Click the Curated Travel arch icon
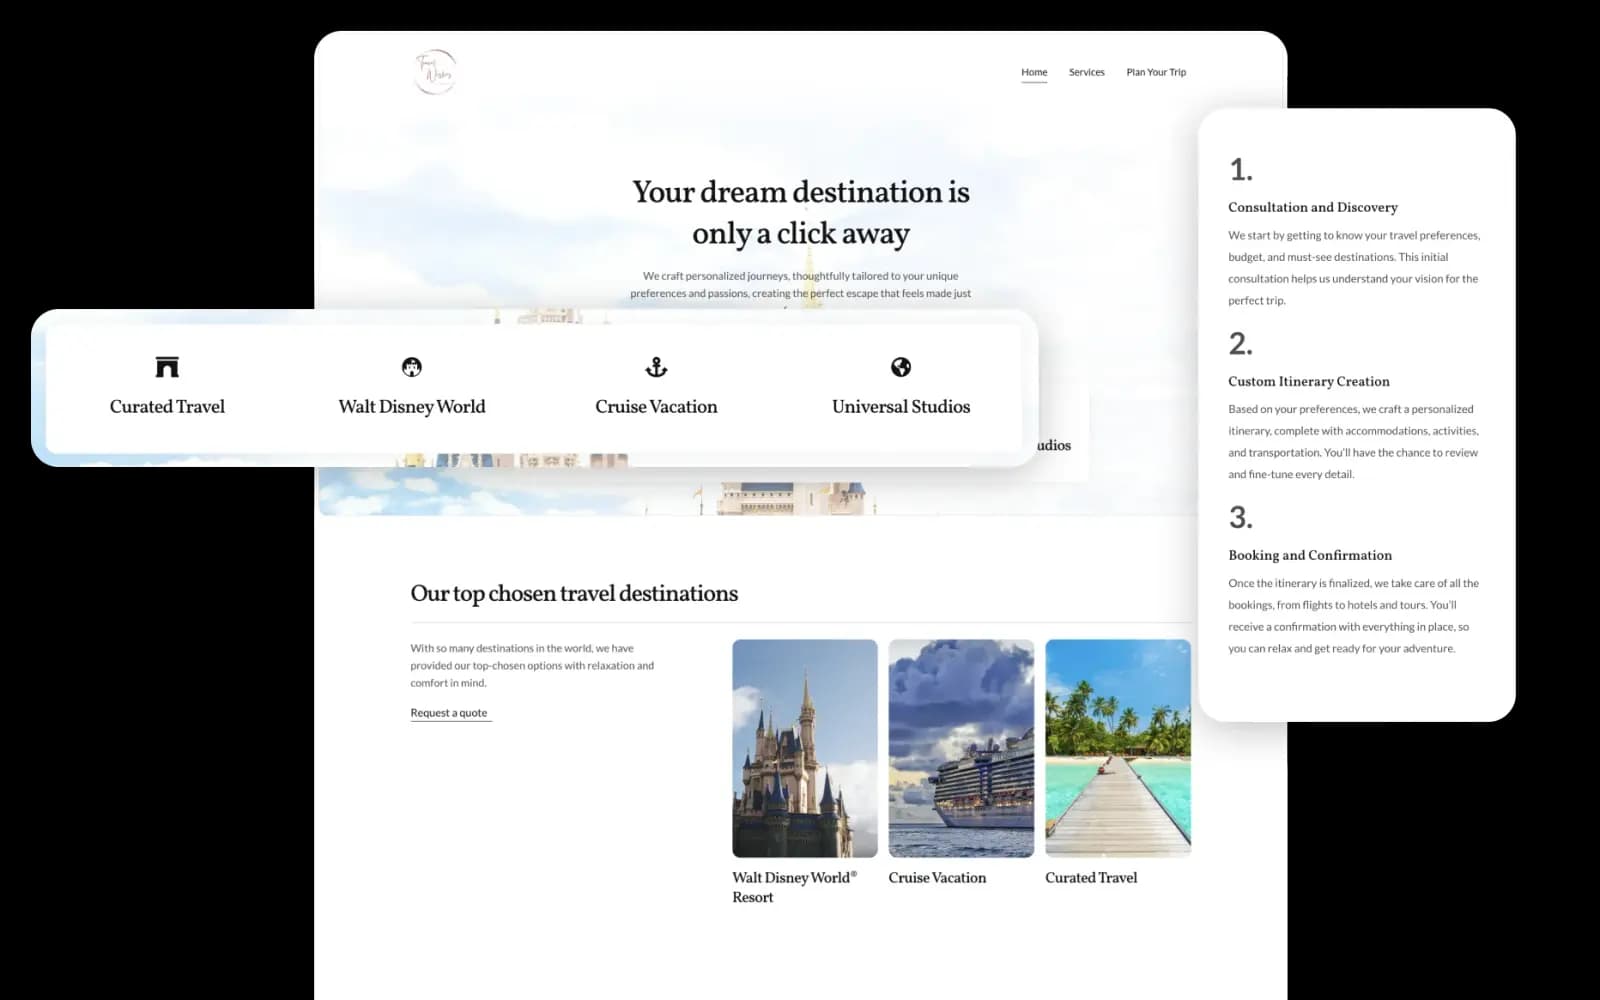Viewport: 1600px width, 1000px height. click(167, 367)
